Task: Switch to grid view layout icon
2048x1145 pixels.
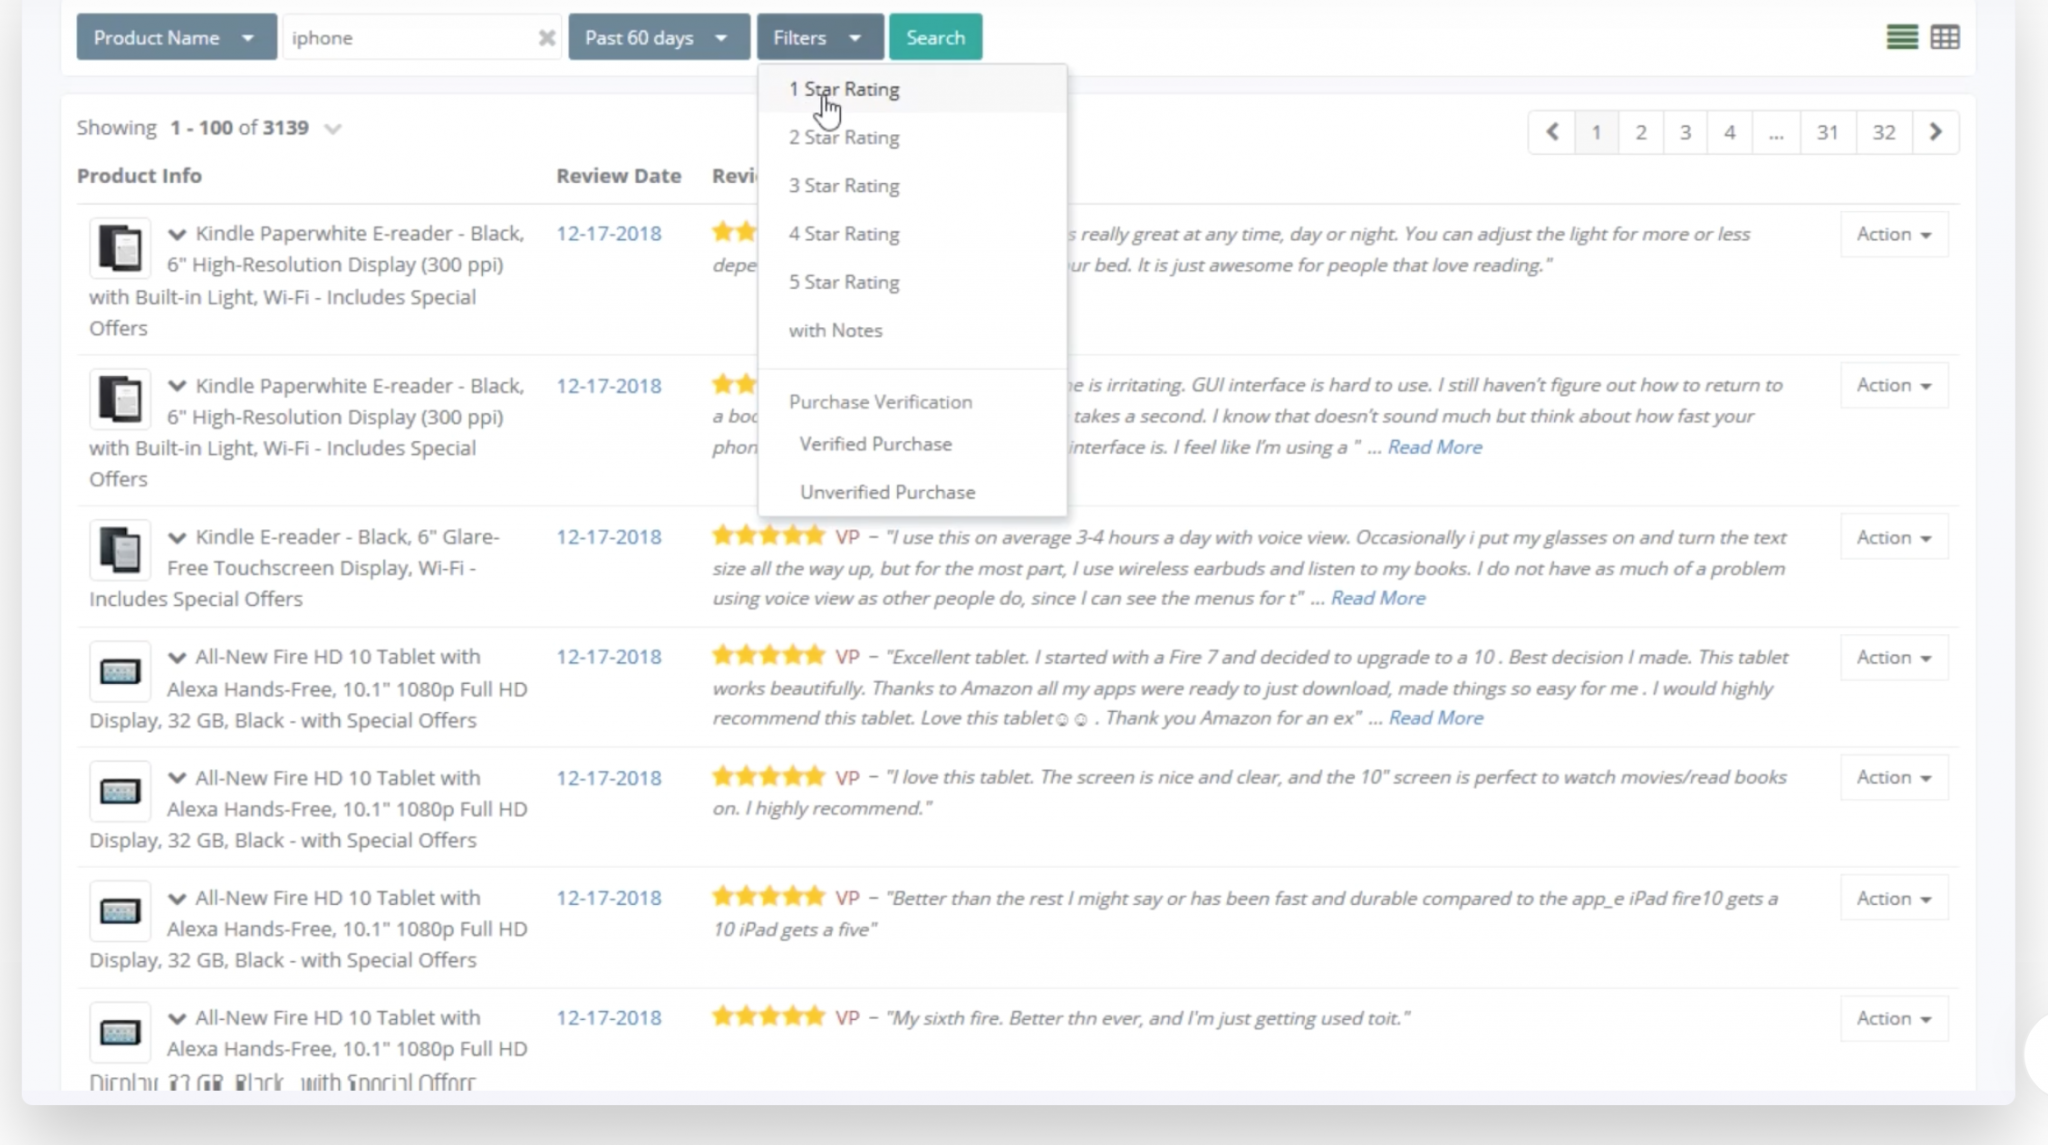Action: point(1945,37)
